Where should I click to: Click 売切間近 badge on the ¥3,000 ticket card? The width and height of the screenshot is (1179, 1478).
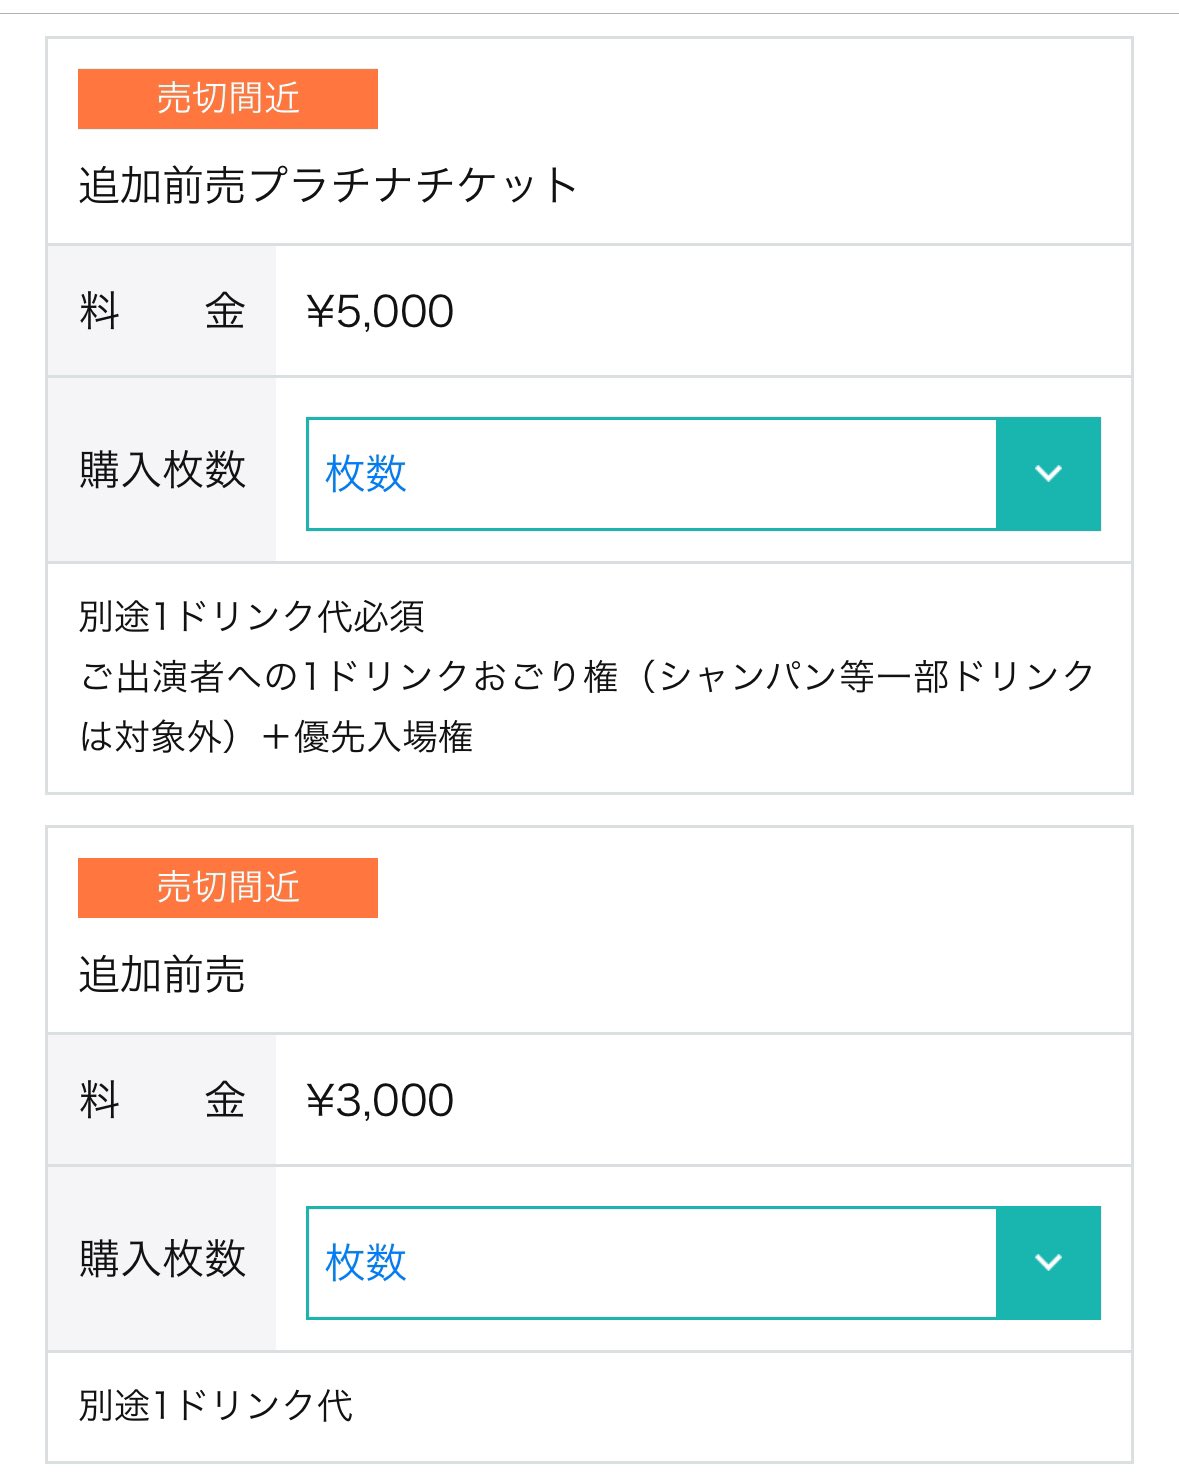coord(228,888)
